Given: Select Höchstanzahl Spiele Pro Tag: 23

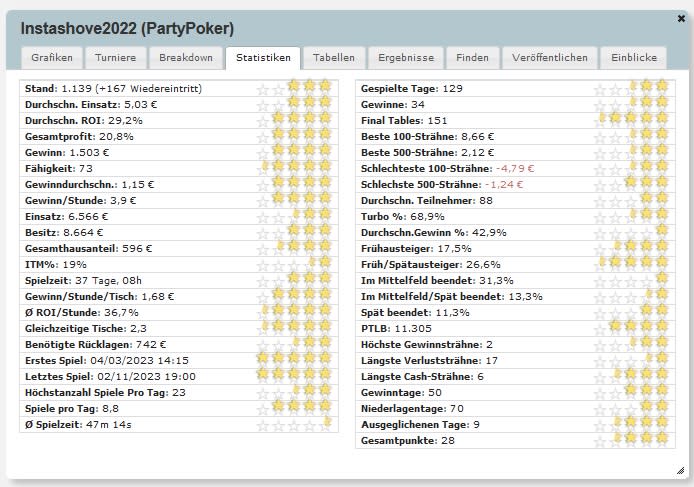Looking at the screenshot, I should [105, 392].
